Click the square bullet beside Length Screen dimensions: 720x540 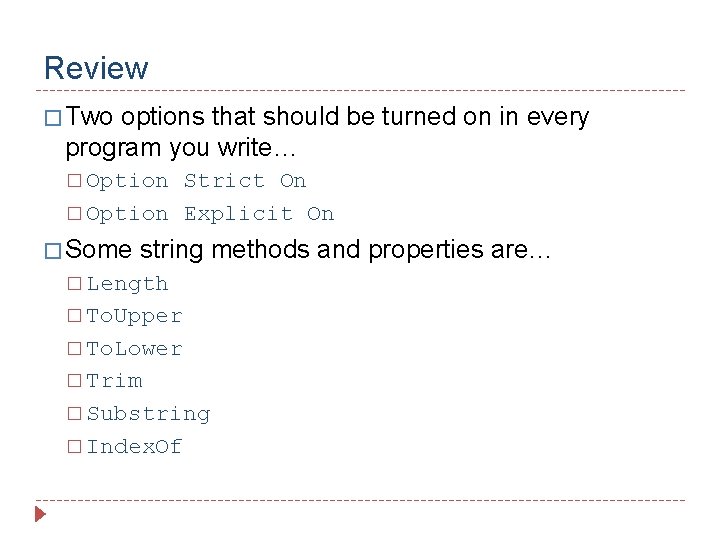pos(74,283)
